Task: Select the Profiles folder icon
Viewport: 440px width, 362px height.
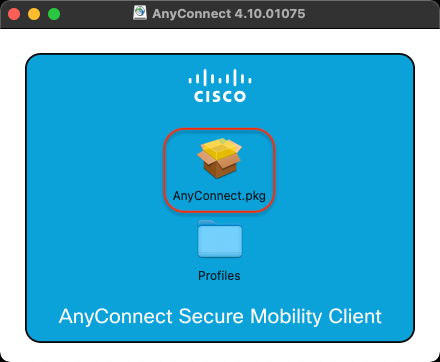Action: tap(220, 239)
